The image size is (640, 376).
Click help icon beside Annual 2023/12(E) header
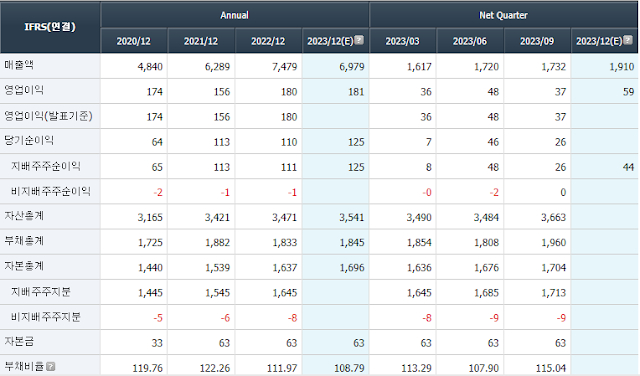359,40
